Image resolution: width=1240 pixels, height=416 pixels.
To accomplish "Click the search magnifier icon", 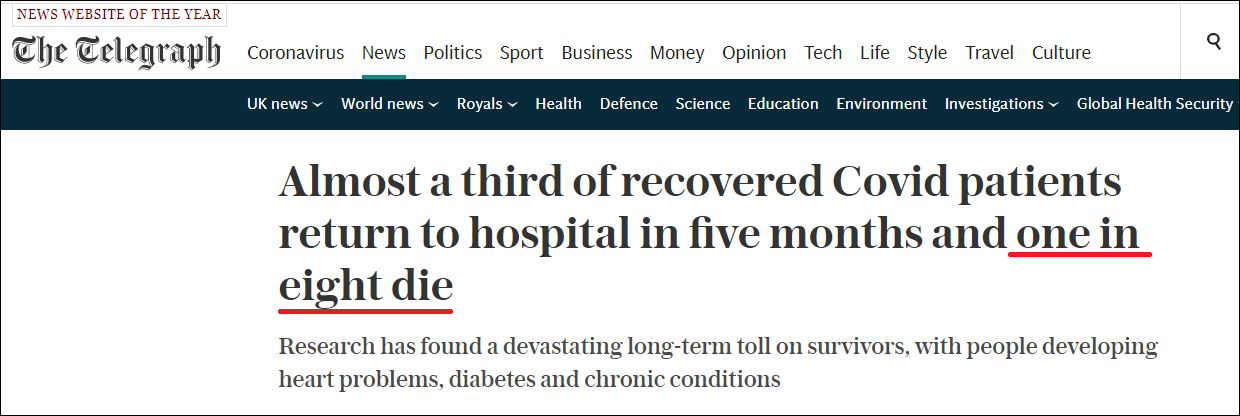I will tap(1214, 42).
